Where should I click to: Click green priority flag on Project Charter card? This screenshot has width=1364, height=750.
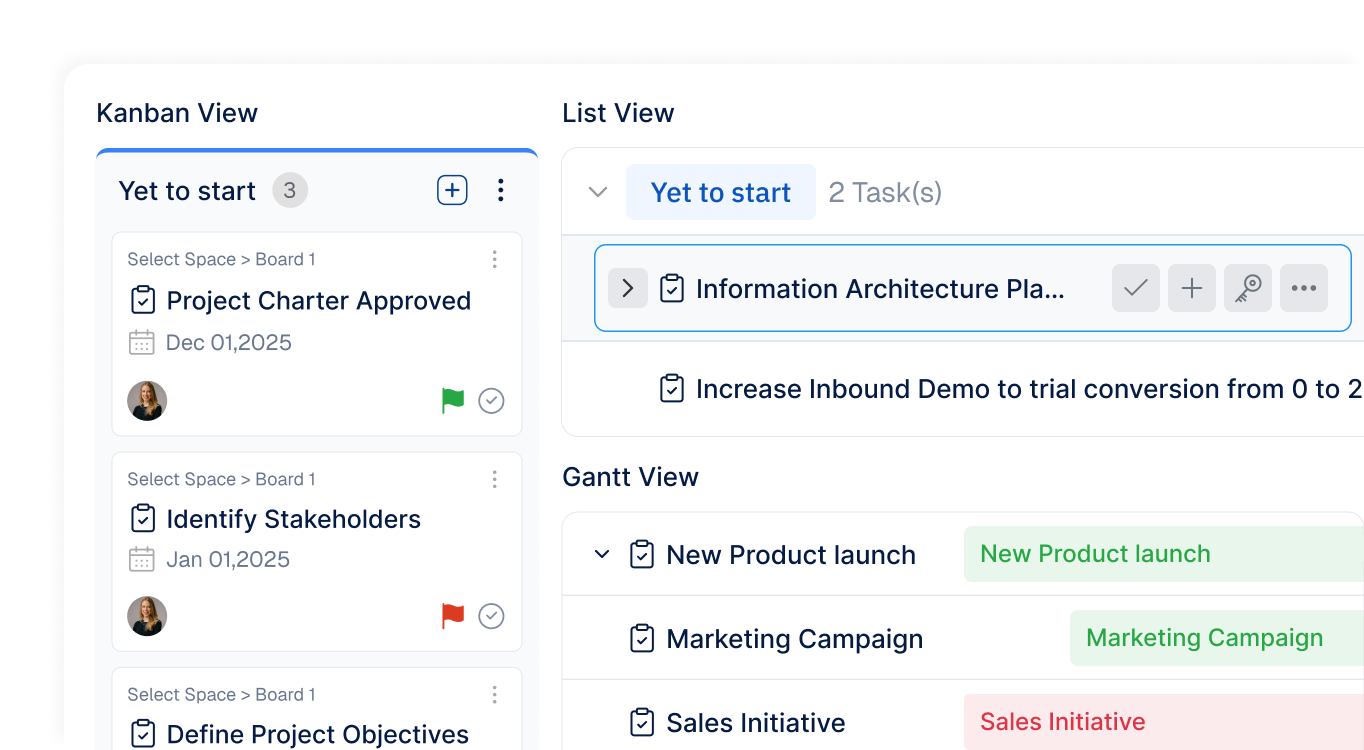[453, 401]
